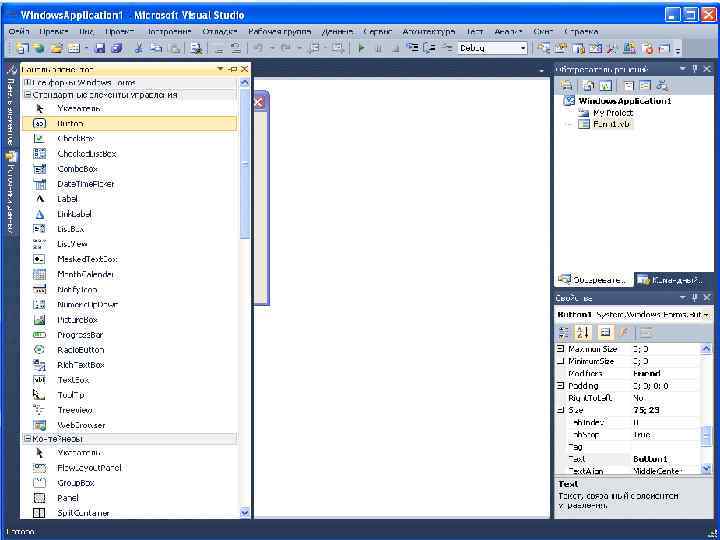Toggle auto-hide pin on the Properties panel

click(x=695, y=298)
